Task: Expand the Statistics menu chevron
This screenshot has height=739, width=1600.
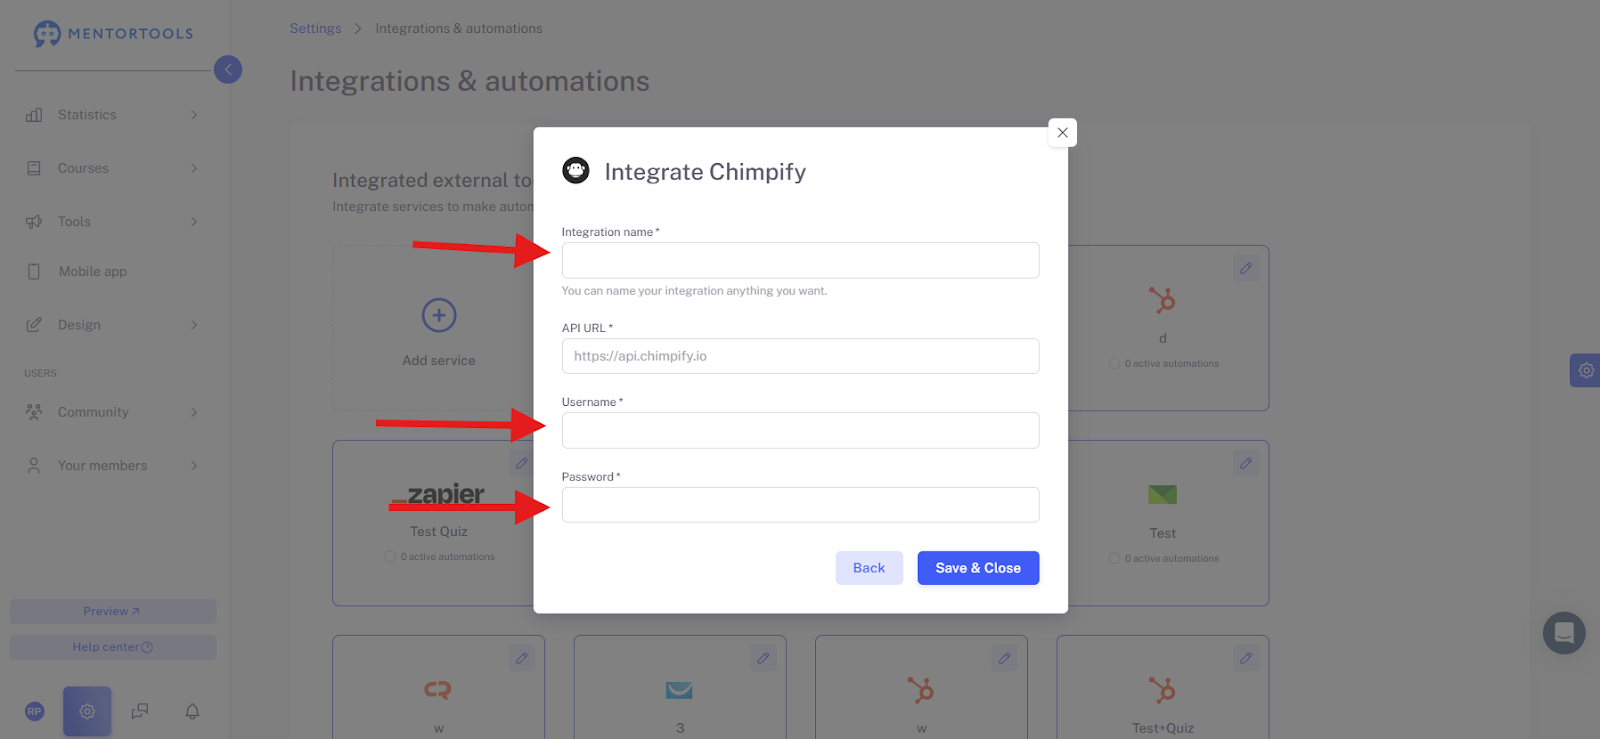Action: (x=194, y=115)
